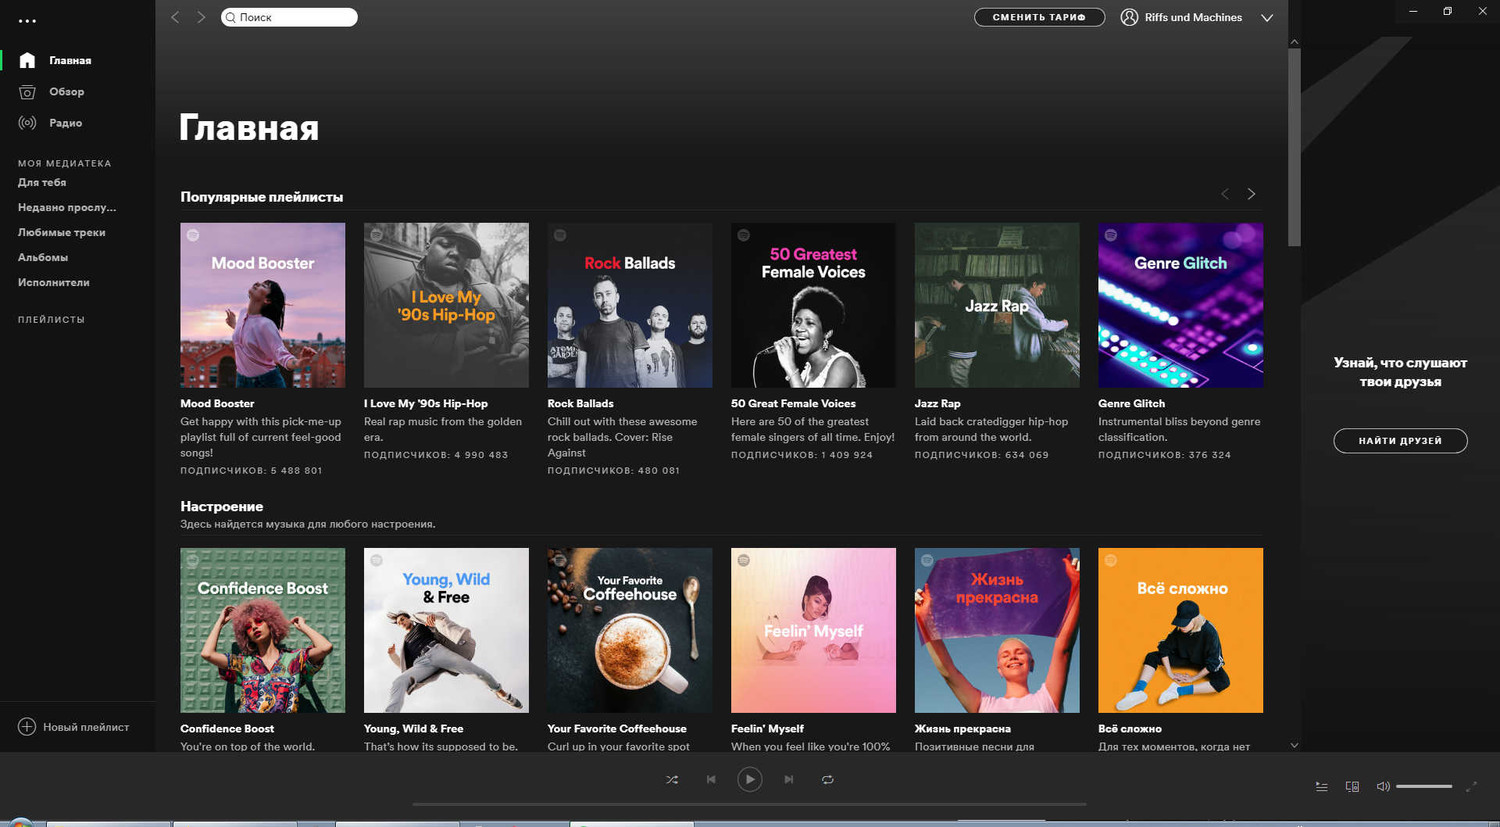The width and height of the screenshot is (1500, 827).
Task: Open Исполнители in the library
Action: [54, 283]
